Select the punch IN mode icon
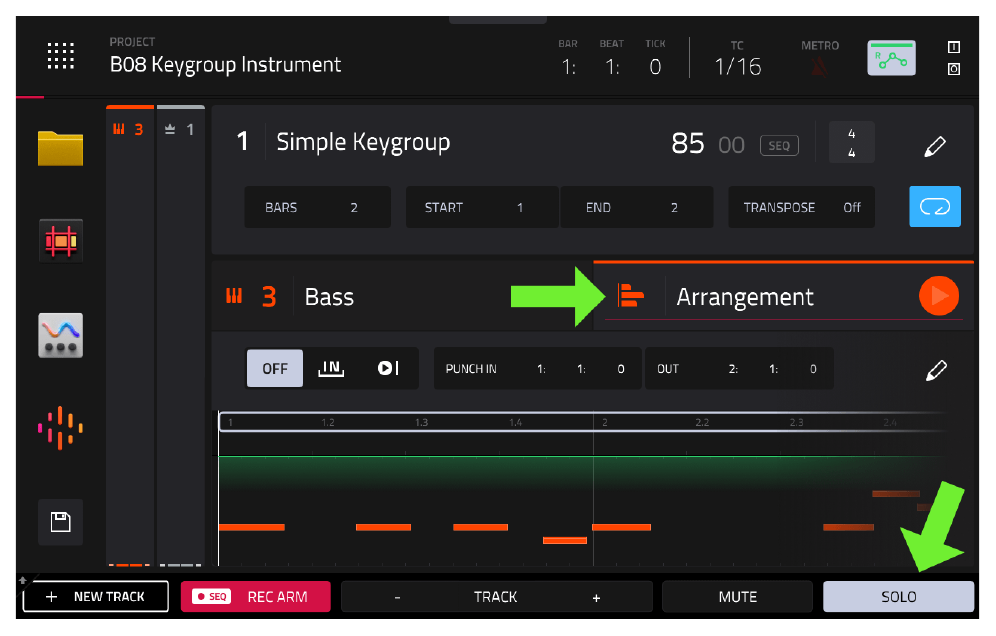This screenshot has width=996, height=636. tap(331, 369)
